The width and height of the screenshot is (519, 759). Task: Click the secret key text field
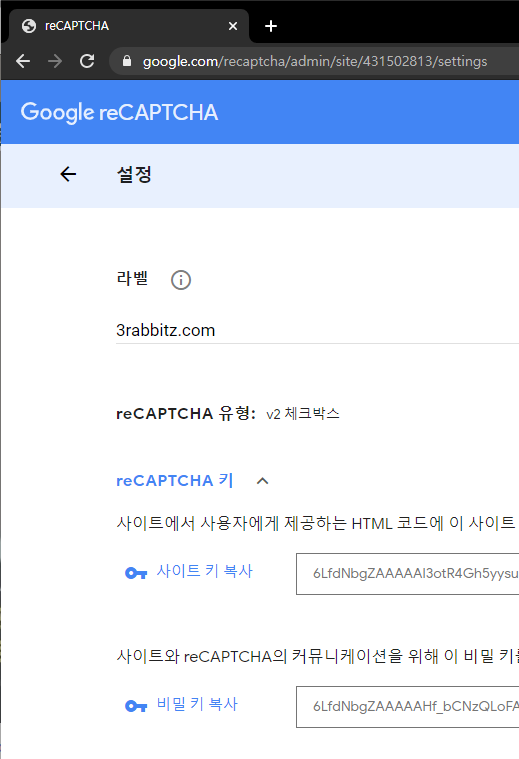[408, 707]
